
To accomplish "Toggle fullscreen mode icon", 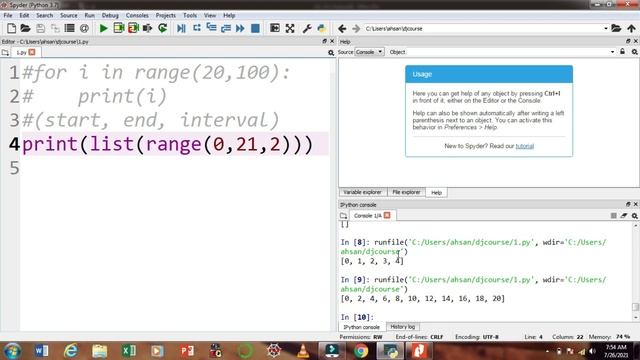I will (290, 28).
